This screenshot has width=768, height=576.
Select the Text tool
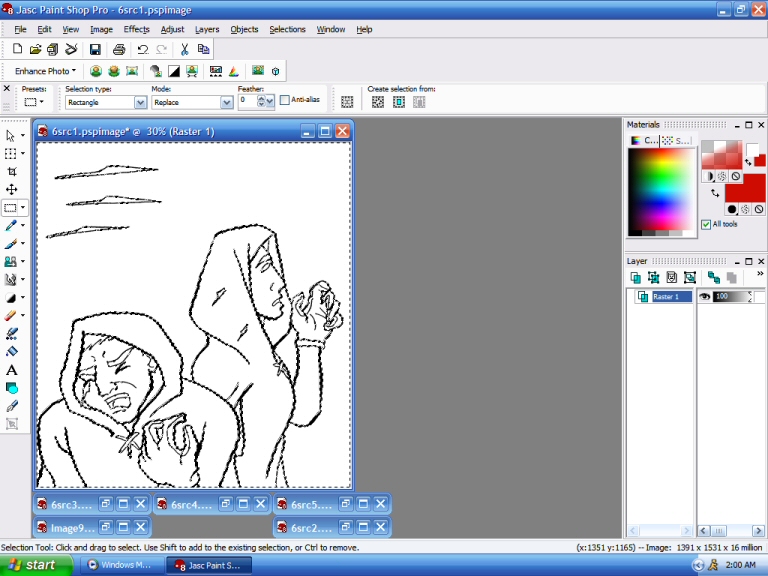(x=11, y=370)
